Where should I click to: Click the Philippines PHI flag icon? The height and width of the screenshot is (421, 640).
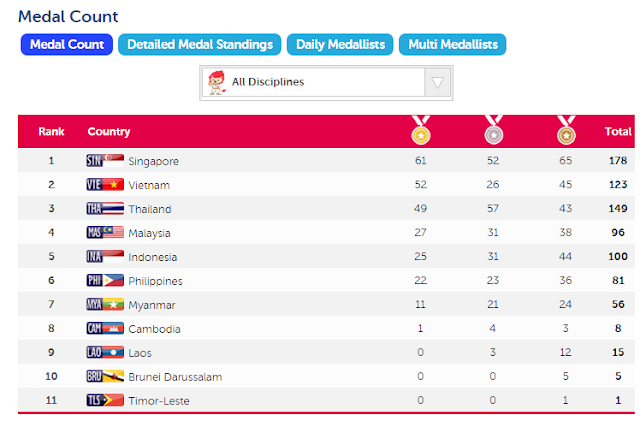click(105, 281)
